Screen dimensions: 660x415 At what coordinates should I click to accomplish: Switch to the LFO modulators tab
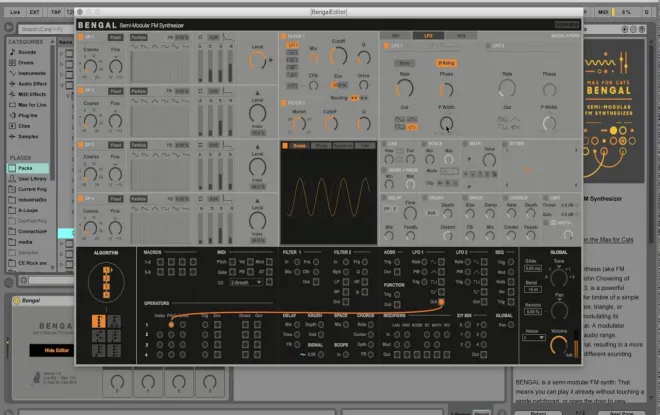428,36
